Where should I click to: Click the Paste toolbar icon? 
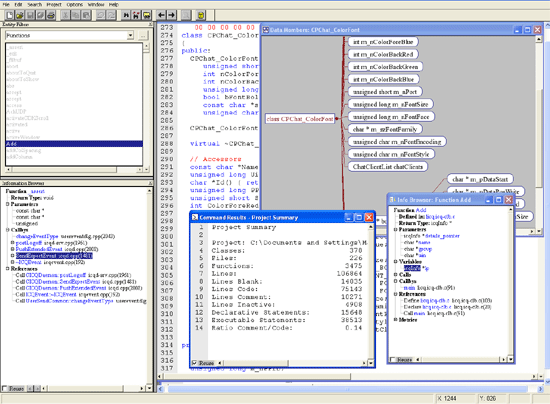86,15
